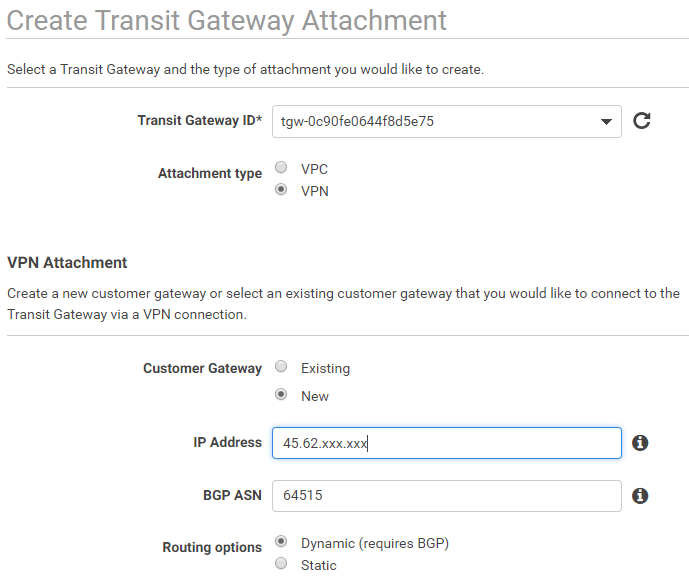Select Dynamic (requires BGP) routing
689x581 pixels.
[282, 542]
